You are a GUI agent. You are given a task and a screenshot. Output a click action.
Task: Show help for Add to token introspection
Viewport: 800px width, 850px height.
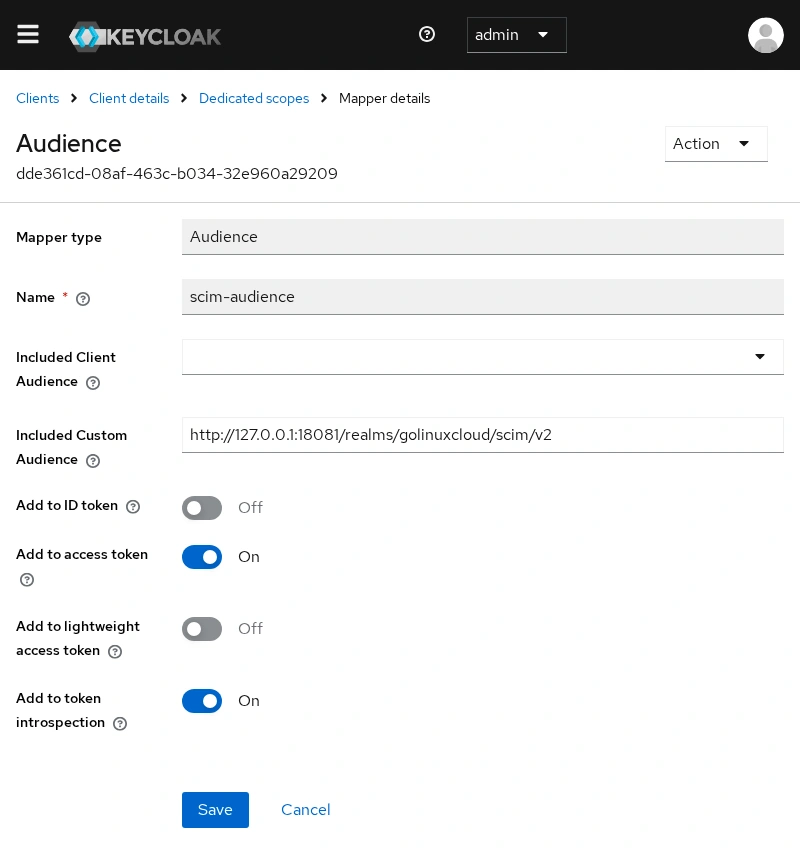(x=120, y=724)
